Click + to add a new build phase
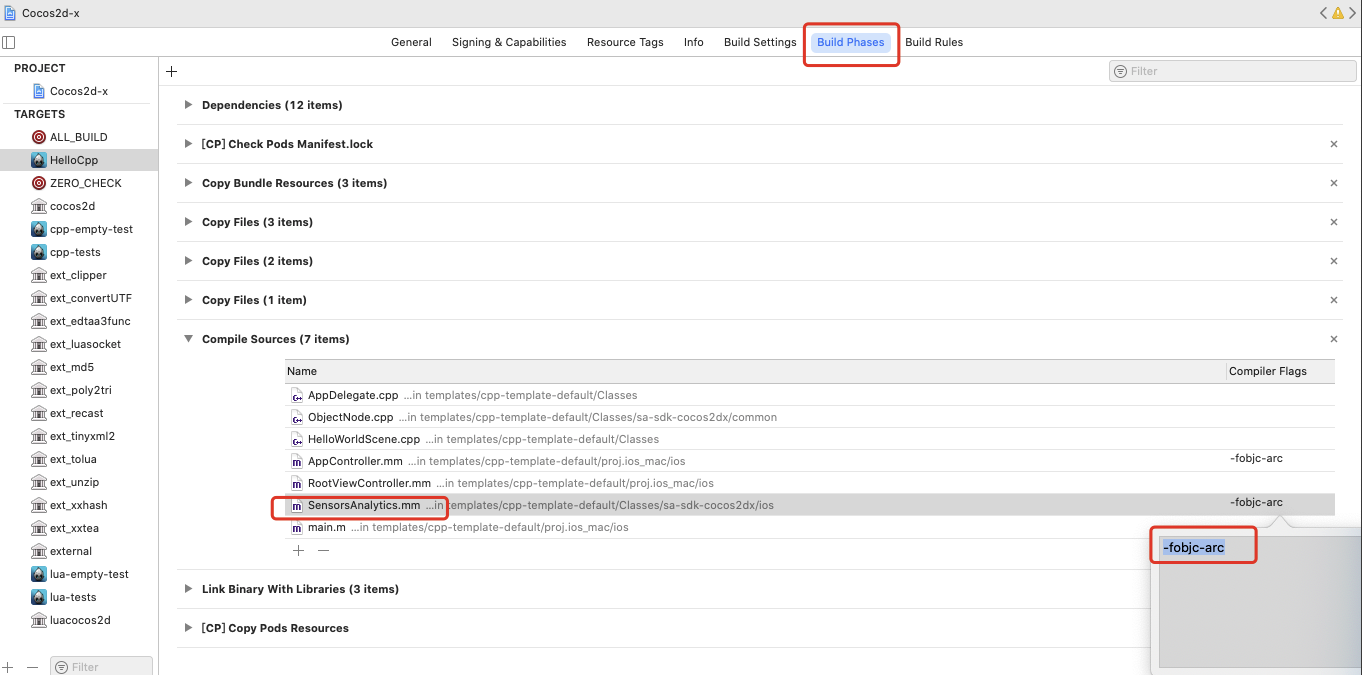Screen dimensions: 1362x675 click(171, 71)
